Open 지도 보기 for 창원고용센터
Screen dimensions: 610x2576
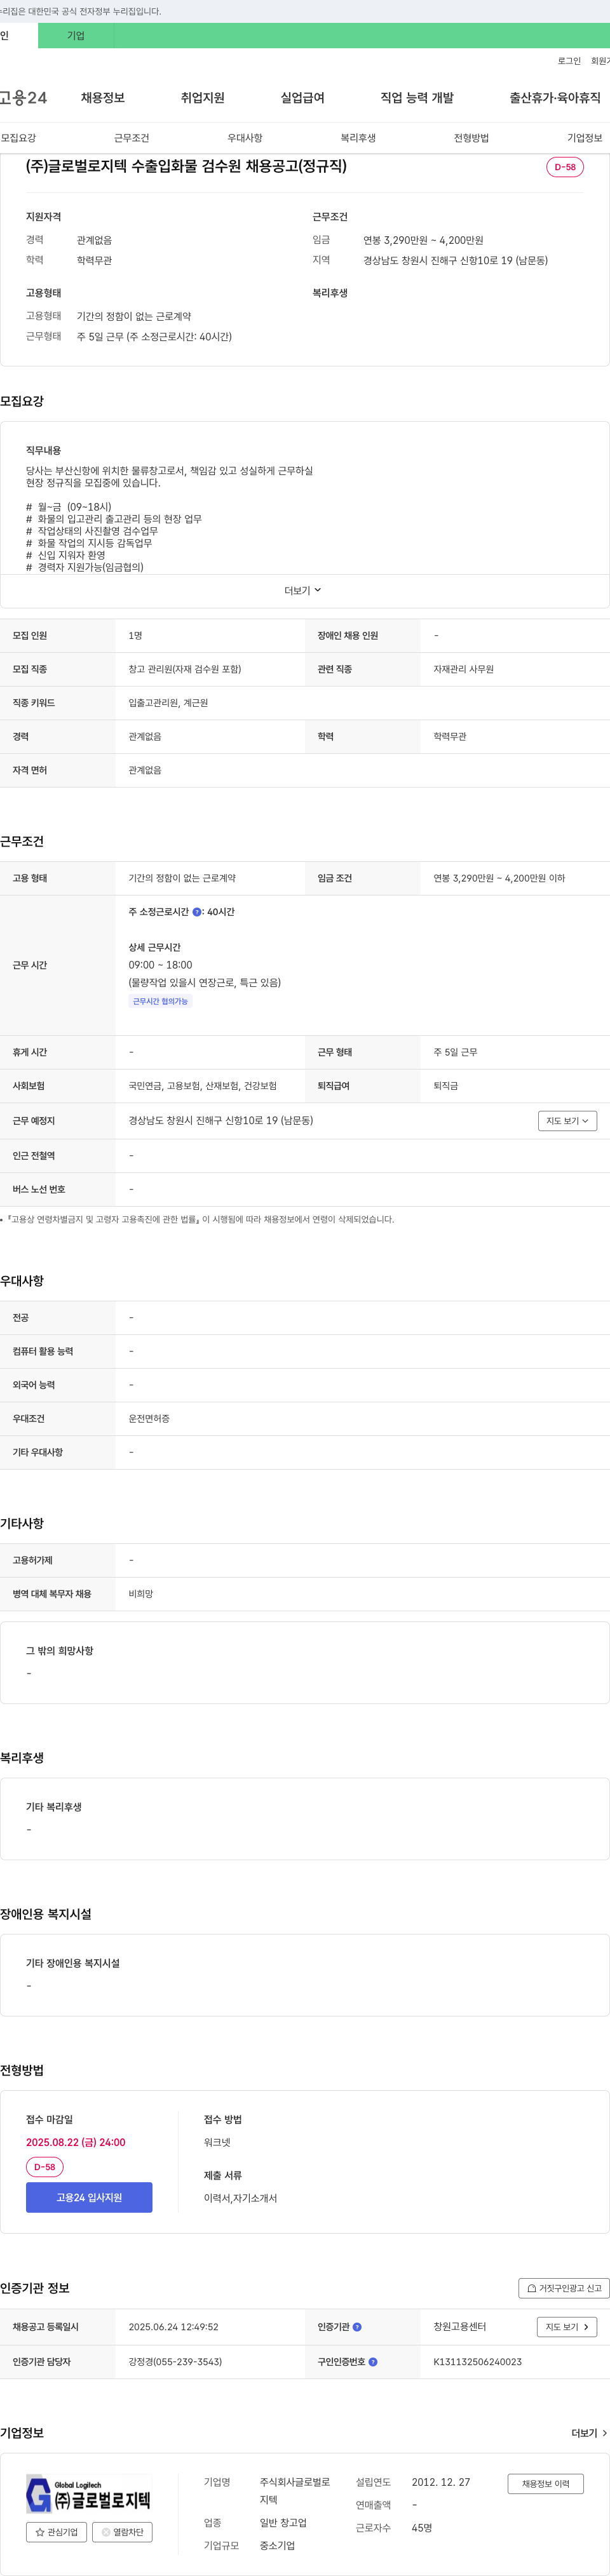point(567,2327)
